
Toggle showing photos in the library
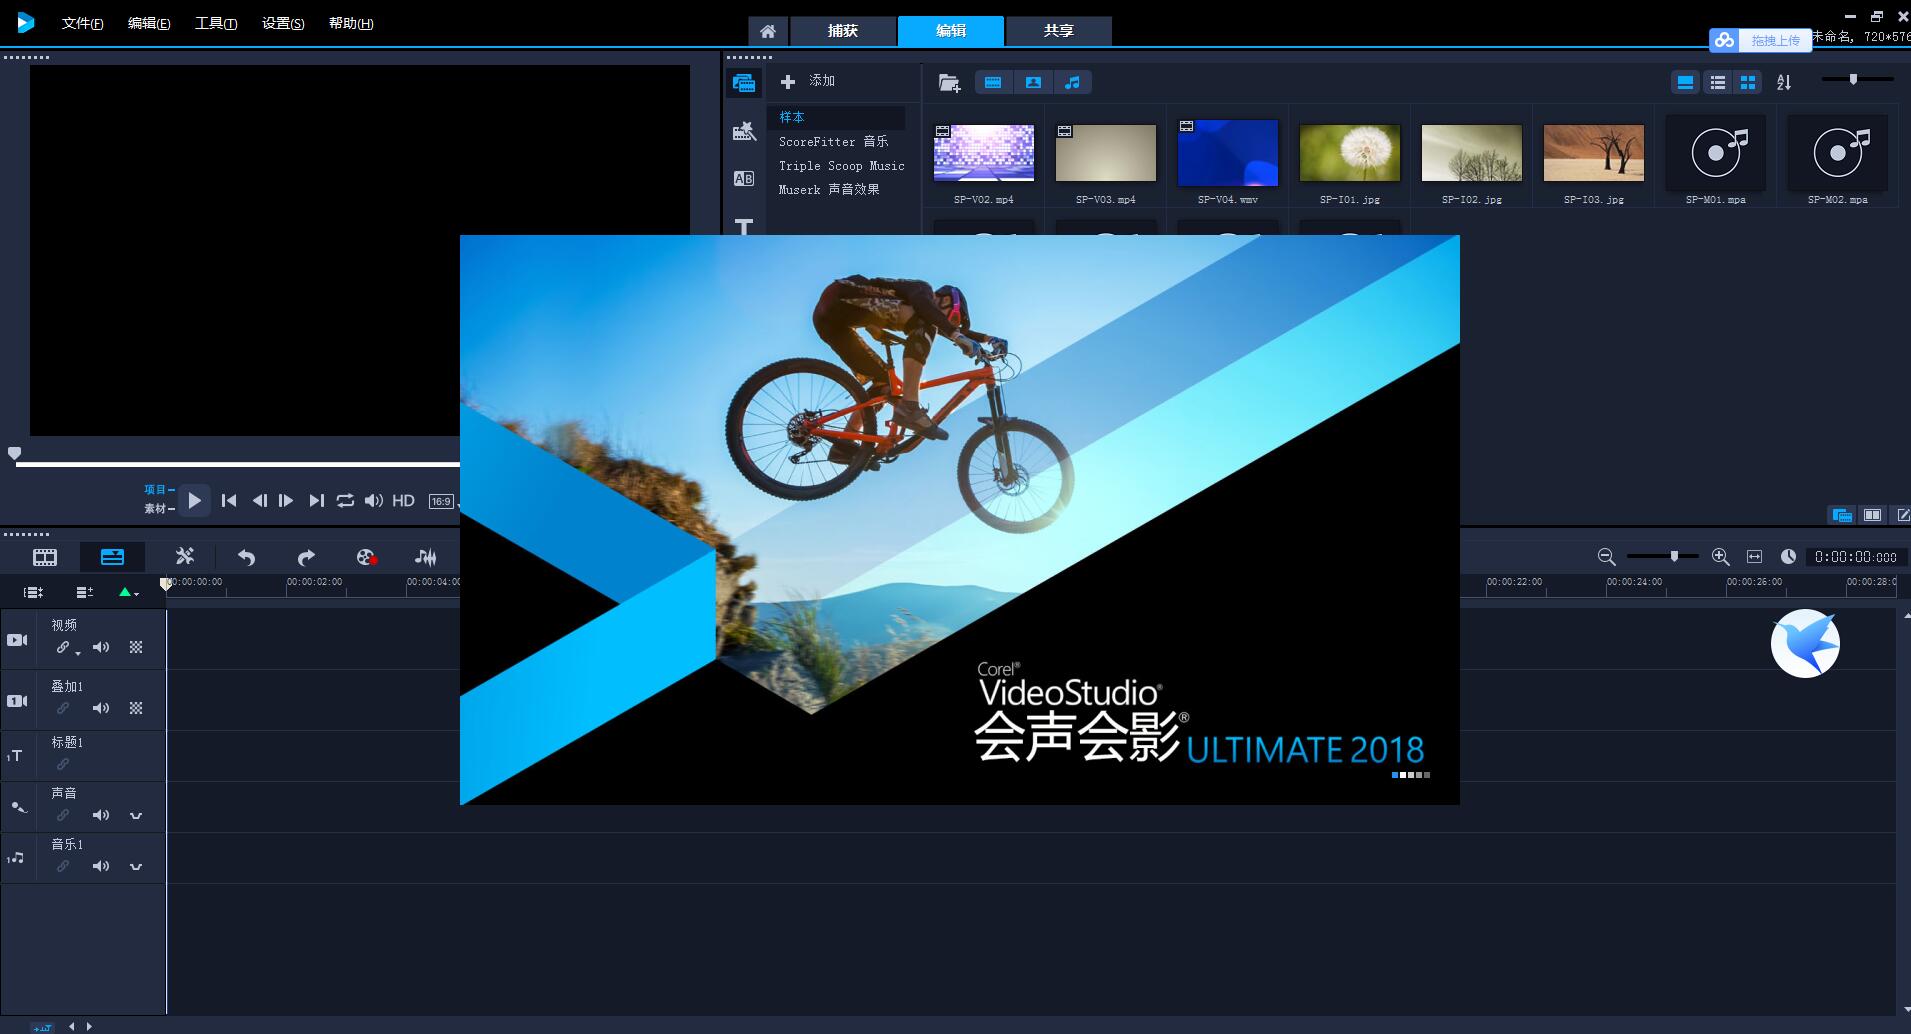(1033, 83)
